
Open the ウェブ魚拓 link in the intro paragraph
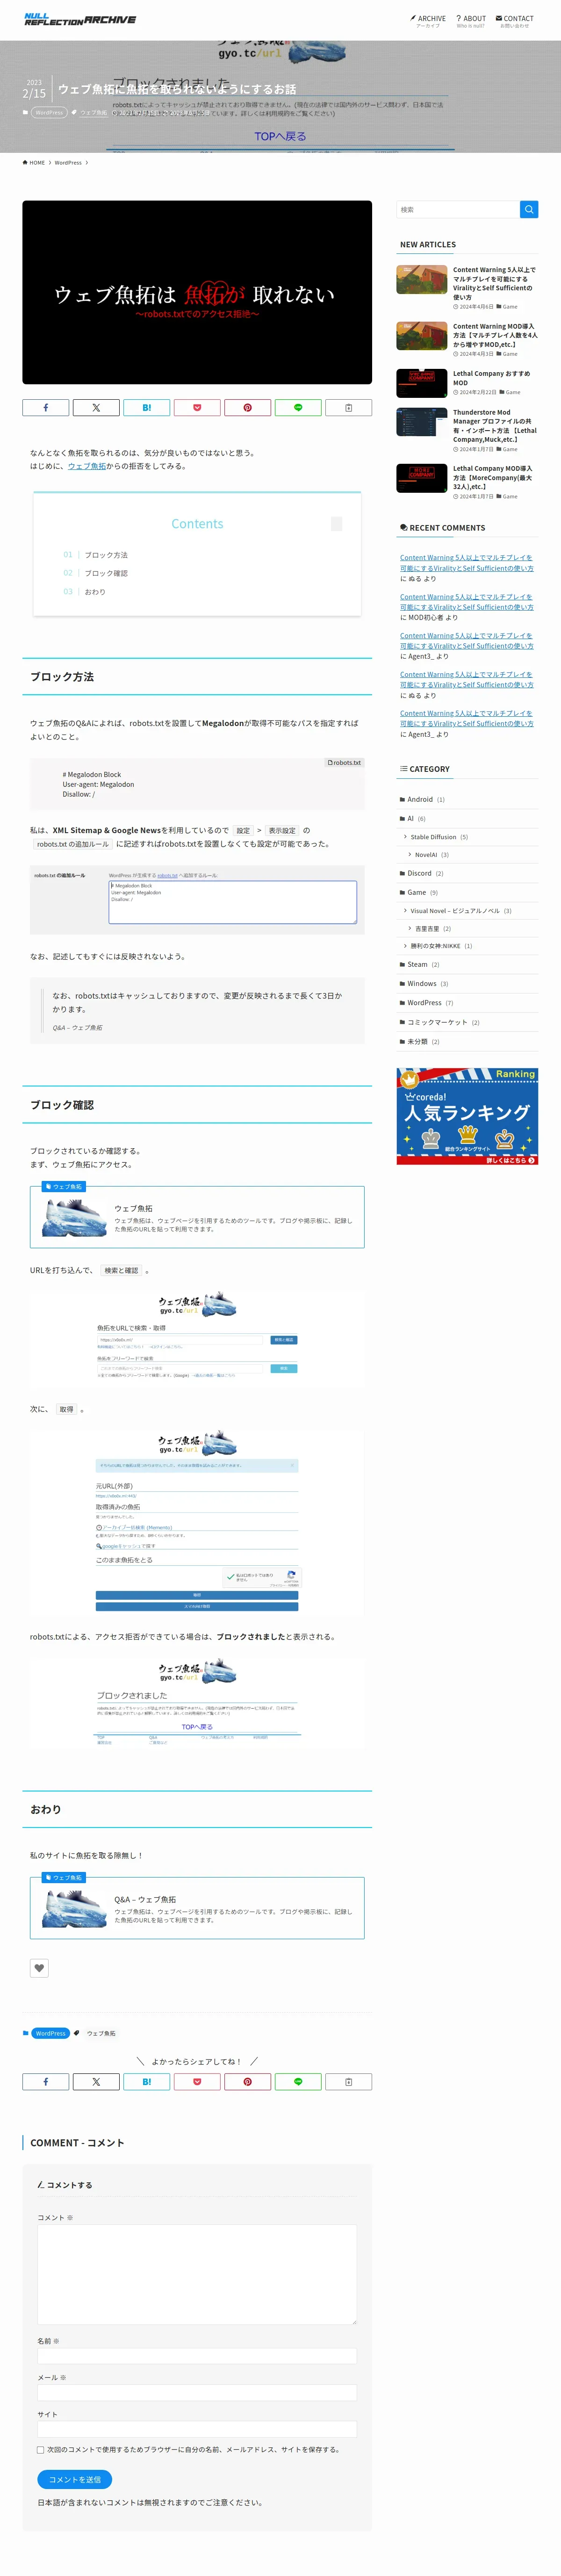click(x=87, y=466)
